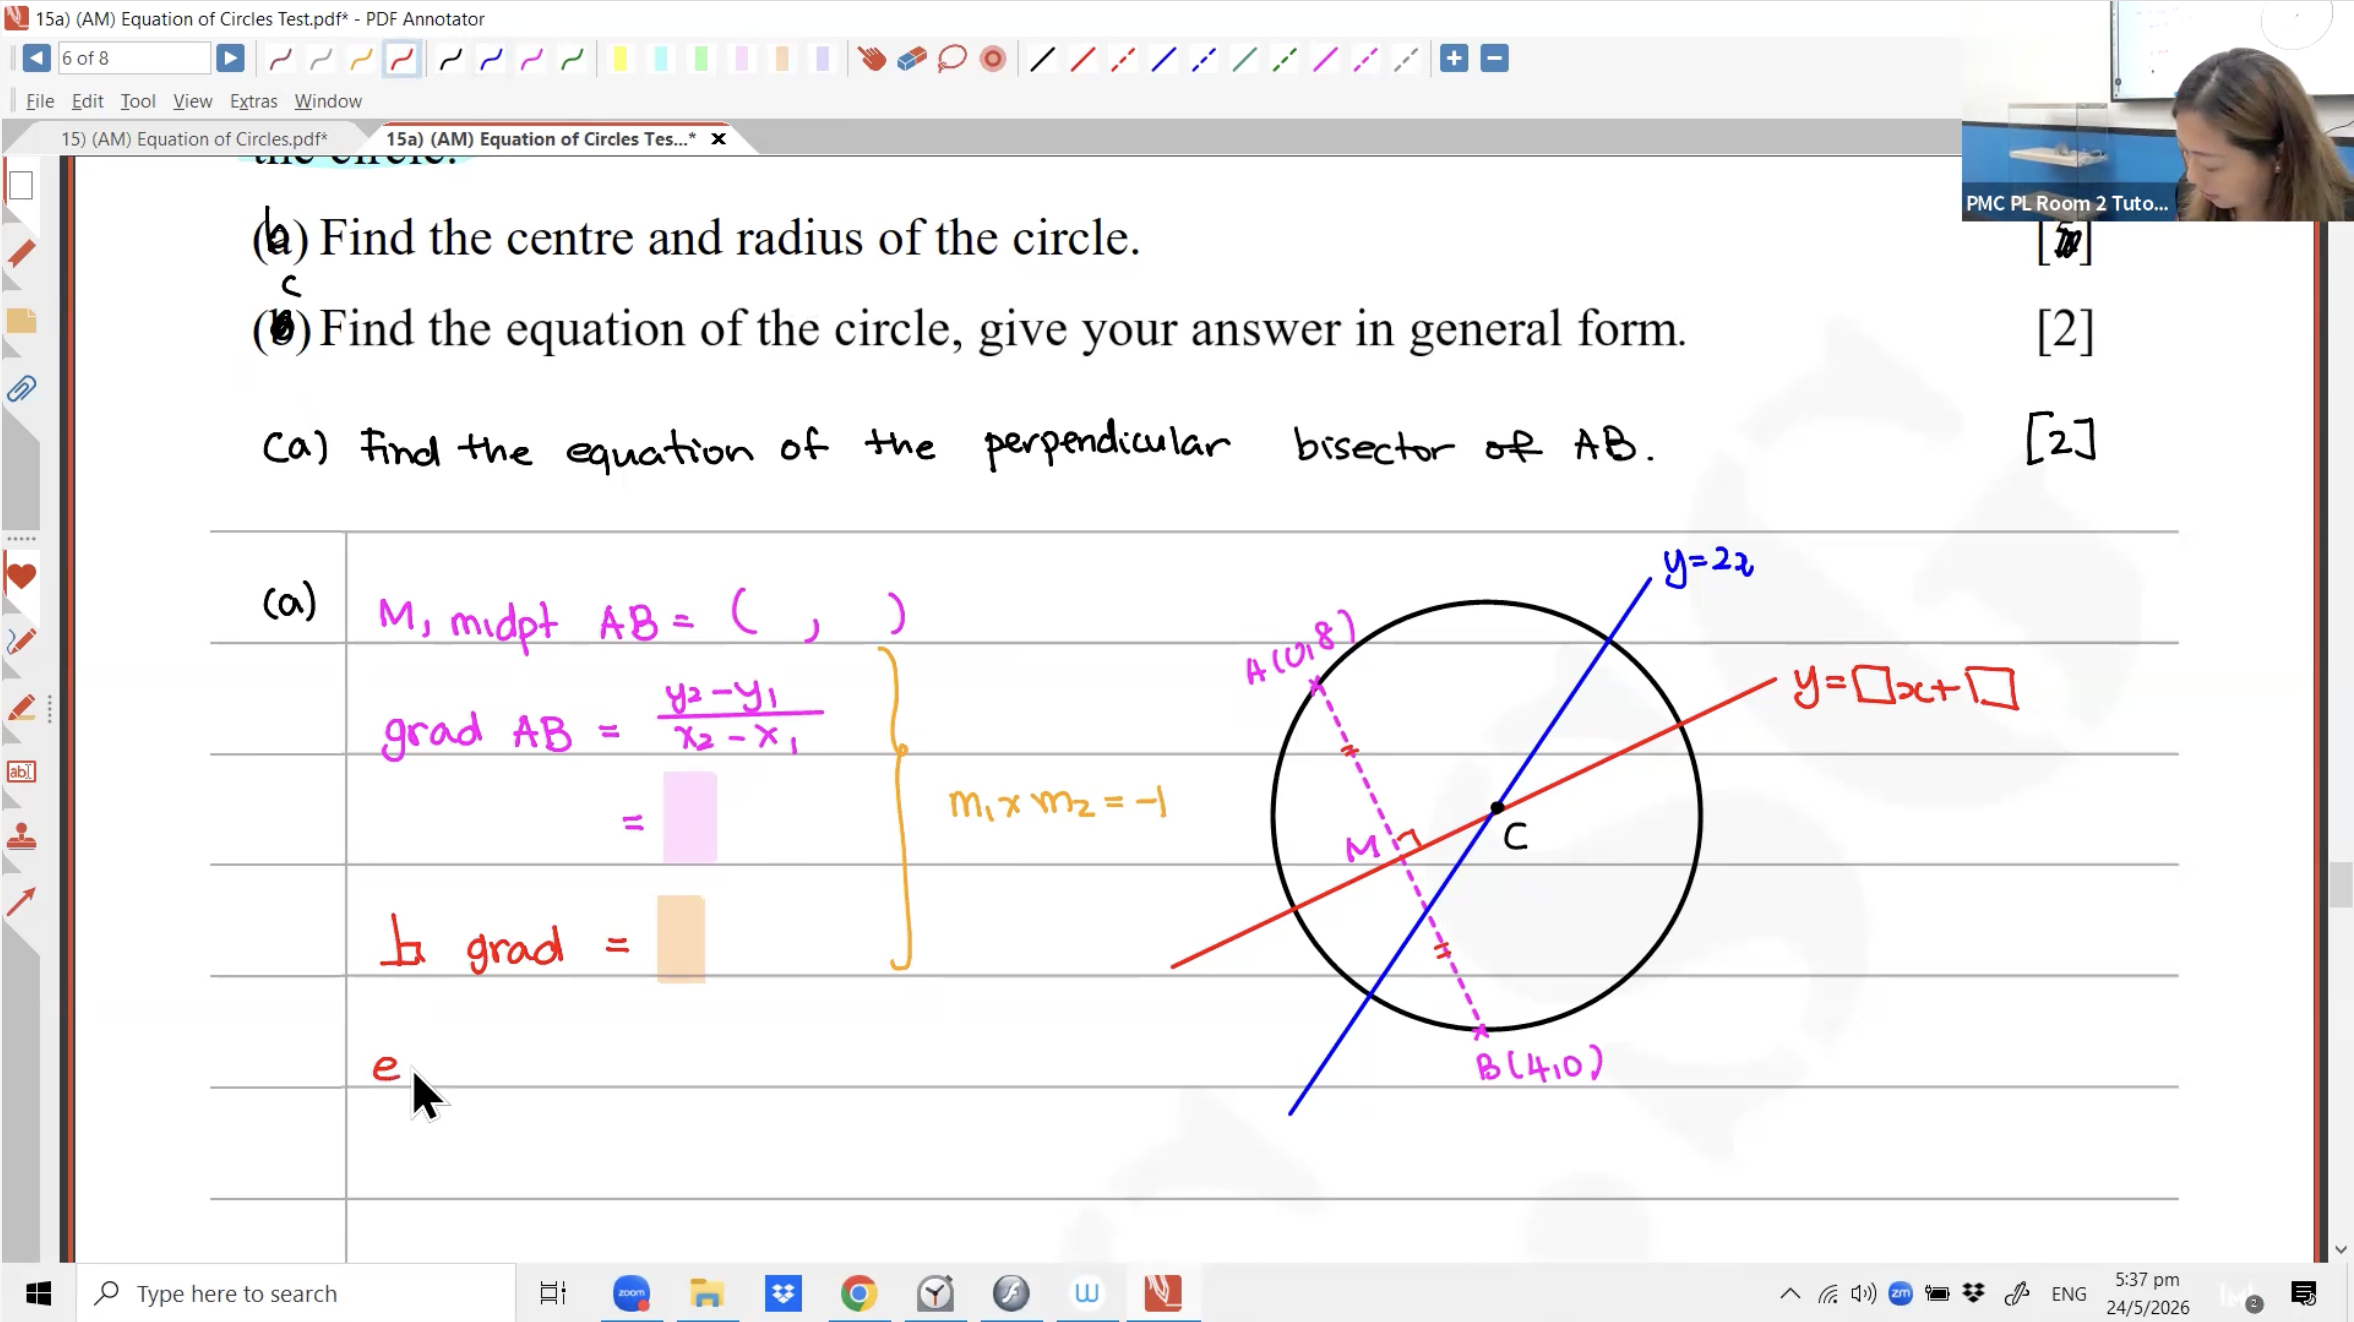Select the dashed magenta line tool

pyautogui.click(x=1365, y=59)
